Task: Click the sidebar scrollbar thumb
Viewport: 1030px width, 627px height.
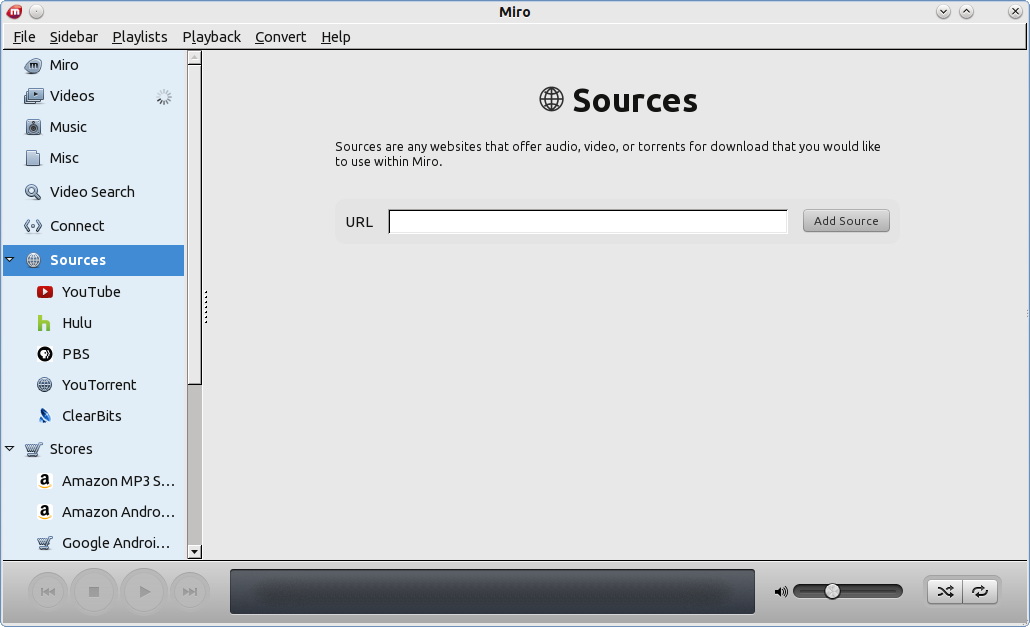Action: (194, 225)
